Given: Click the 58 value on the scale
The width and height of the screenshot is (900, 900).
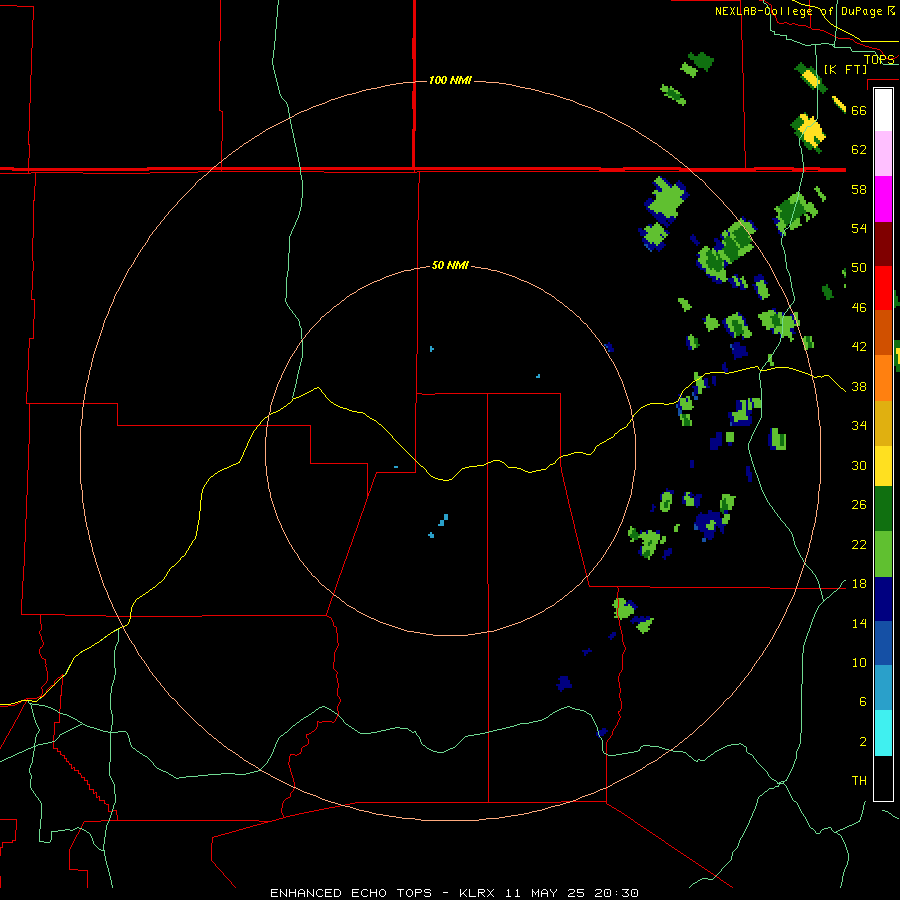Looking at the screenshot, I should 859,189.
